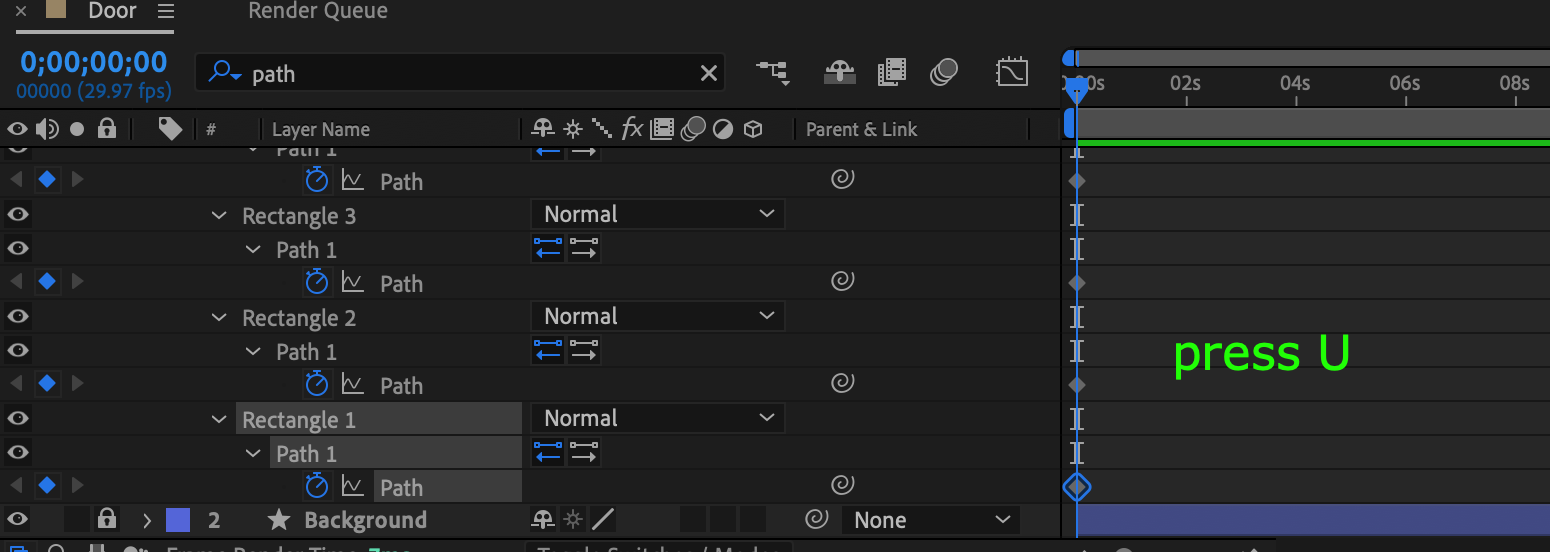Click the current timecode display
This screenshot has width=1550, height=552.
click(x=94, y=63)
